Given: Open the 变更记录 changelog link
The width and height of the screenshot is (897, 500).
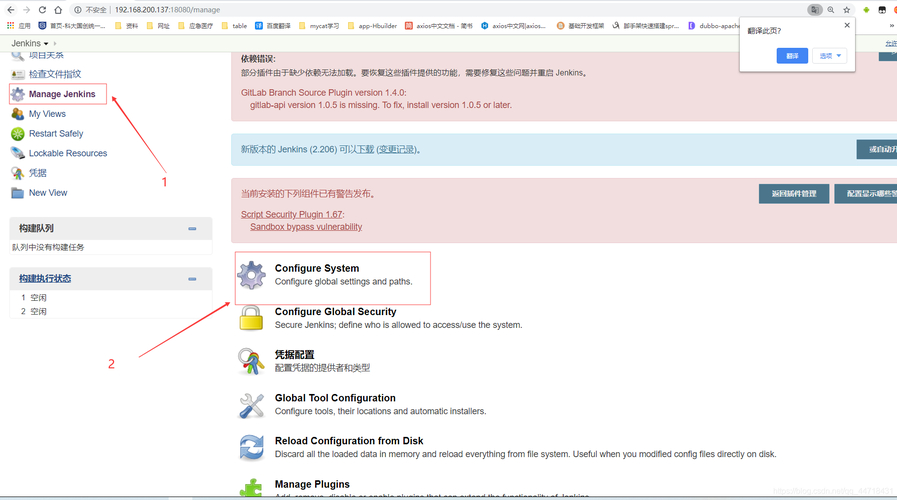Looking at the screenshot, I should coord(396,149).
